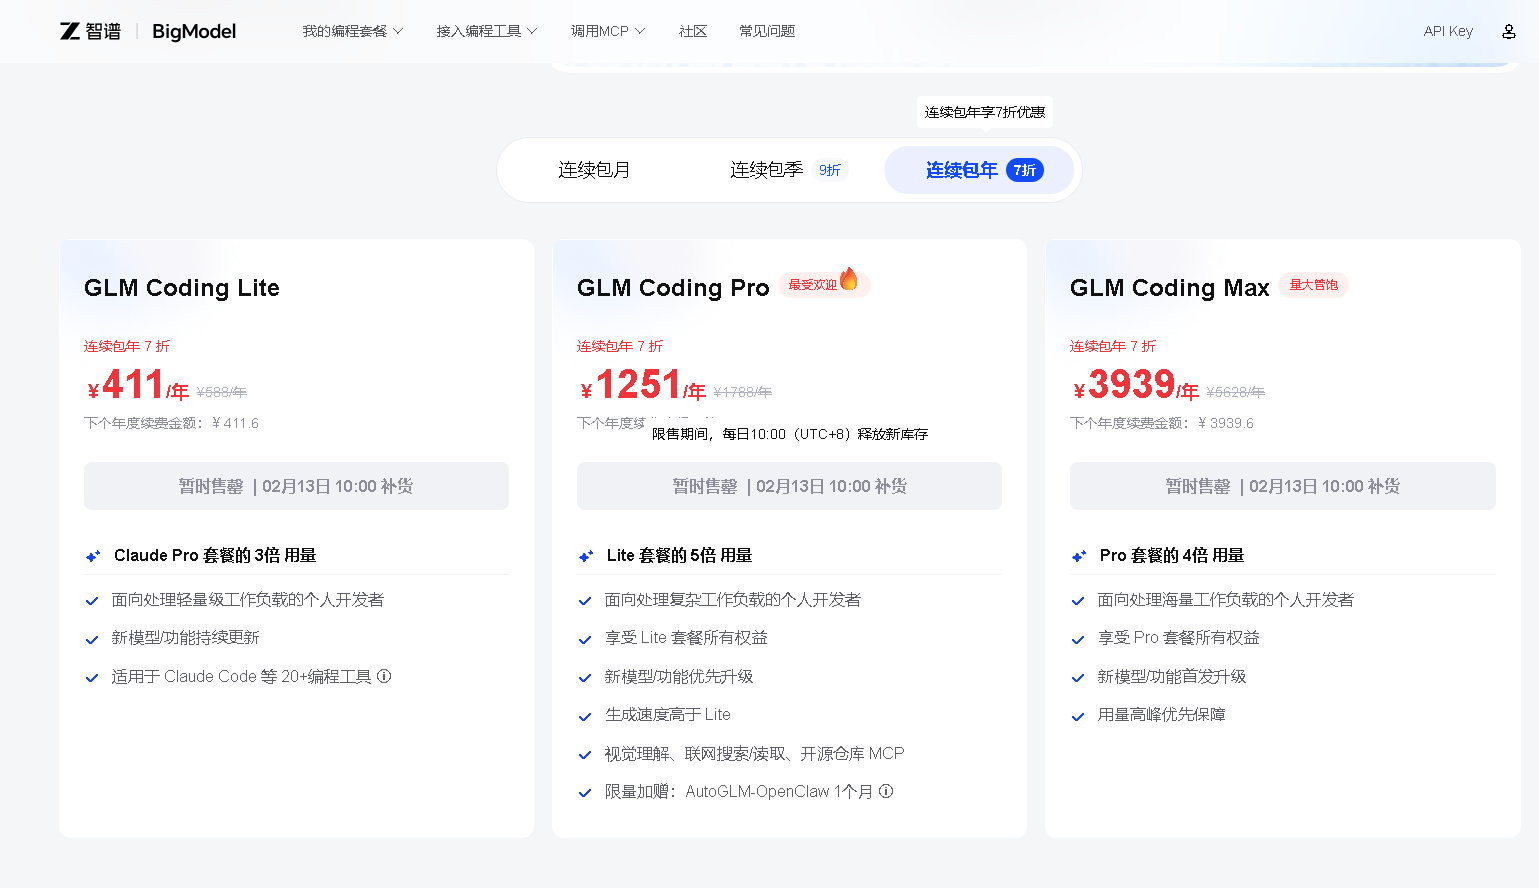The image size is (1539, 888).
Task: Open the user account icon
Action: (x=1508, y=31)
